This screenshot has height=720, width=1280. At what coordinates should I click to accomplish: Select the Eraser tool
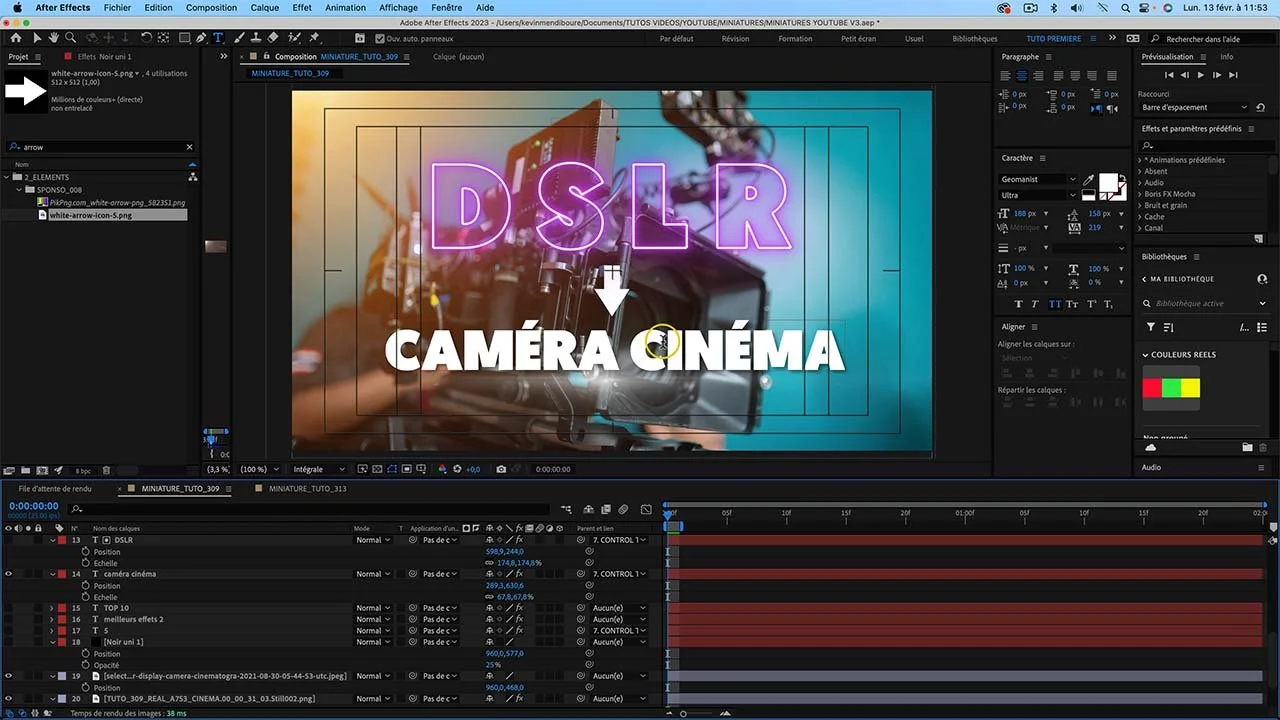coord(273,38)
